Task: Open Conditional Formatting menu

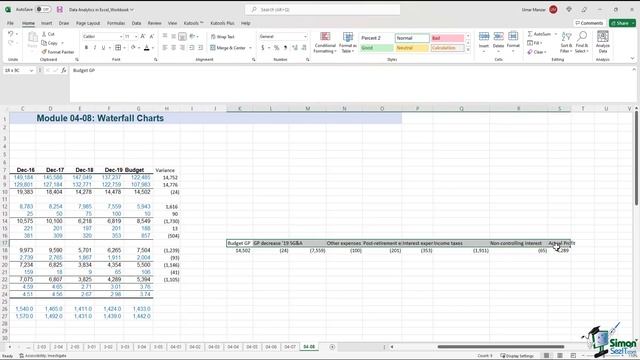Action: tap(325, 42)
